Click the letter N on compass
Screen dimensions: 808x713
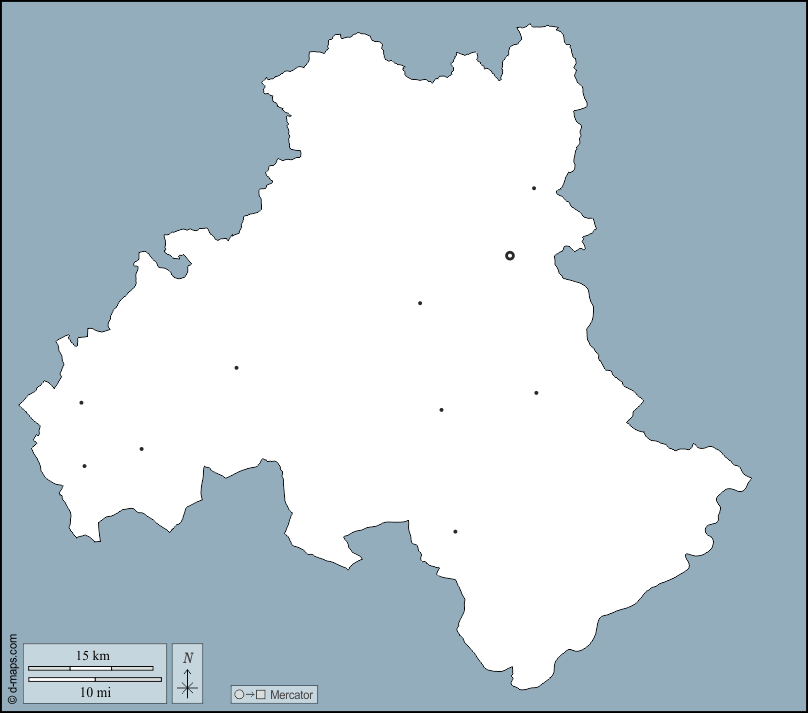click(187, 658)
